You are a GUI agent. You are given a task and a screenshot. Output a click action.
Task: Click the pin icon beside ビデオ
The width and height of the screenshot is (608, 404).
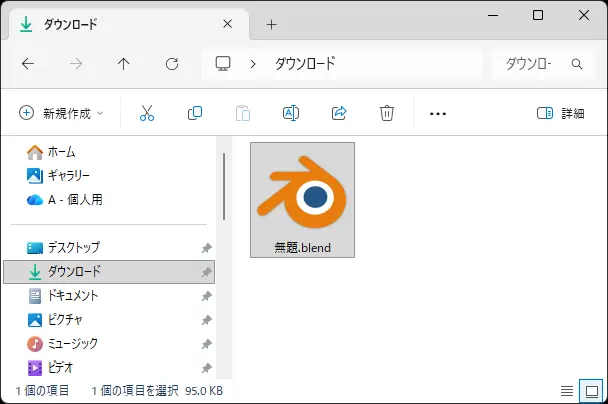[x=206, y=368]
